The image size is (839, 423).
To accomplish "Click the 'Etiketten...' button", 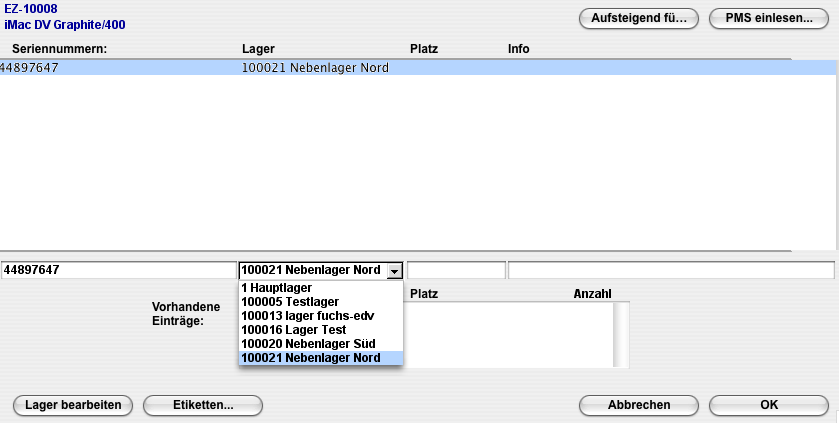I will pyautogui.click(x=203, y=405).
